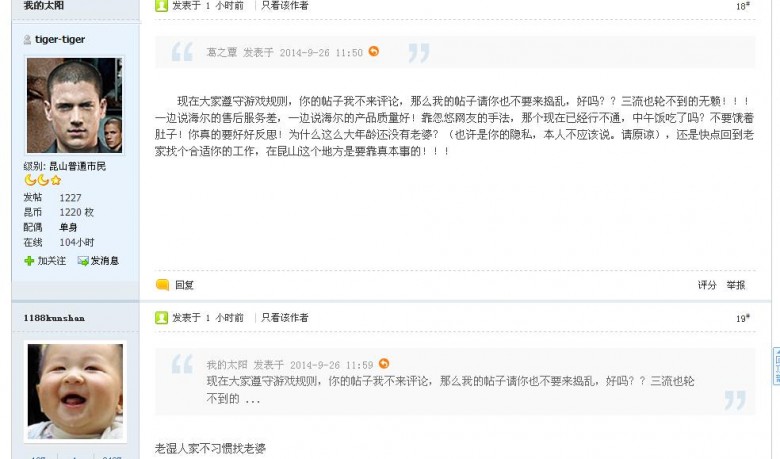The image size is (780, 459).
Task: Filter by 只看该作者 on post 18
Action: [285, 5]
